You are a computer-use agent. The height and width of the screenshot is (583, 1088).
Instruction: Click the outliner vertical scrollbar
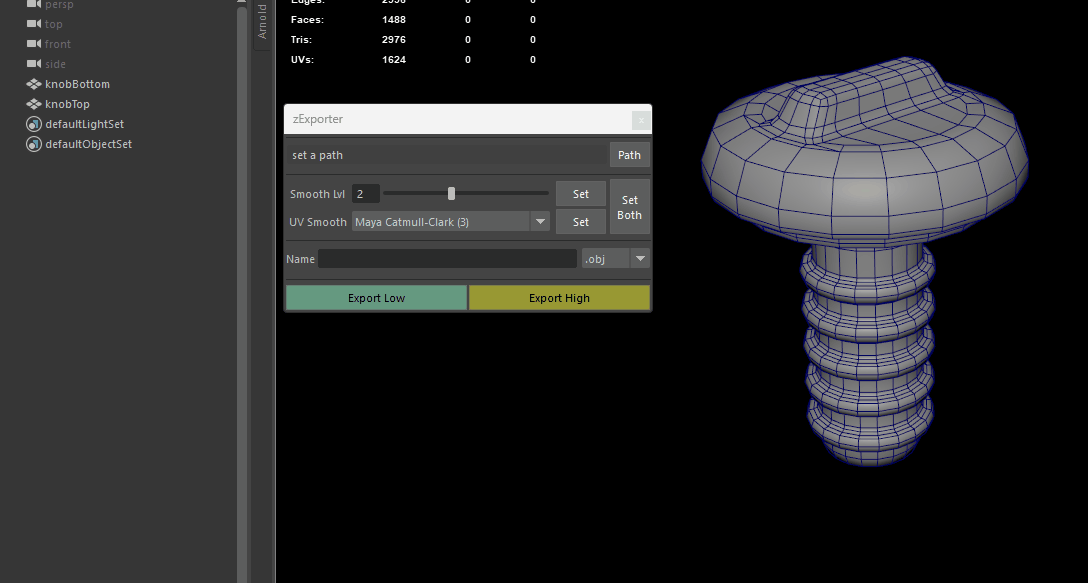pos(242,292)
